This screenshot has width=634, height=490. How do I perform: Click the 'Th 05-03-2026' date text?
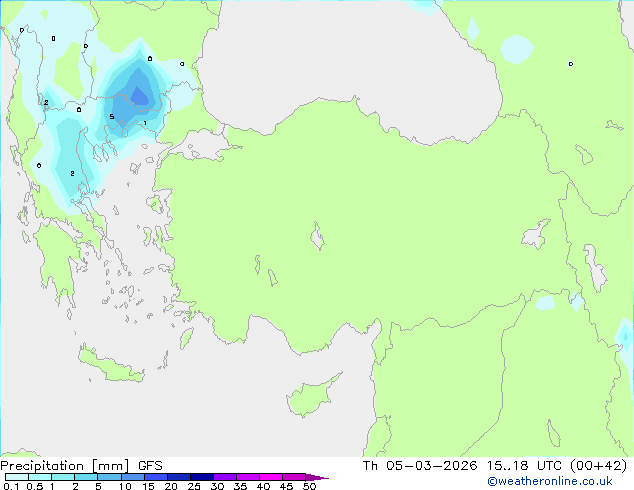coord(420,465)
